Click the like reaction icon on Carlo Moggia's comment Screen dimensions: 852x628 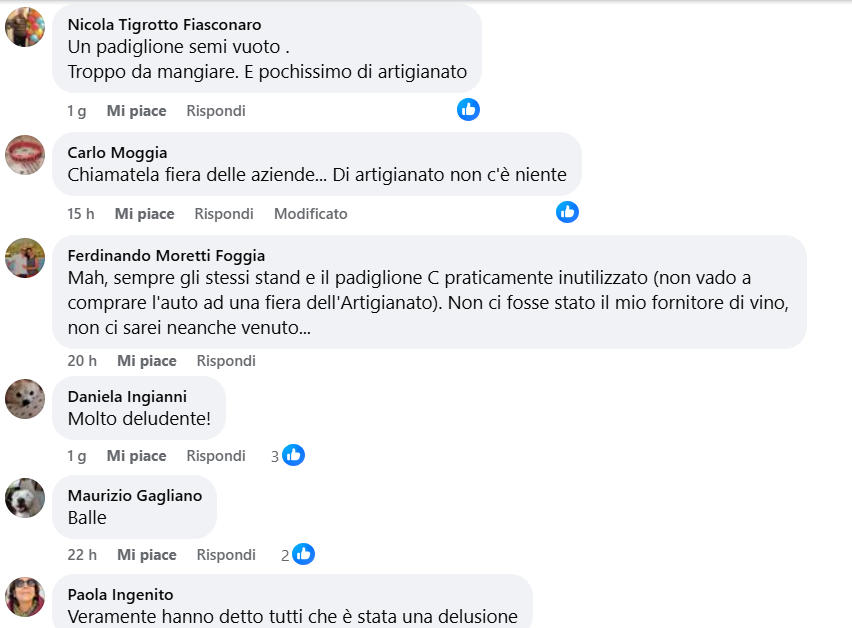coord(567,212)
